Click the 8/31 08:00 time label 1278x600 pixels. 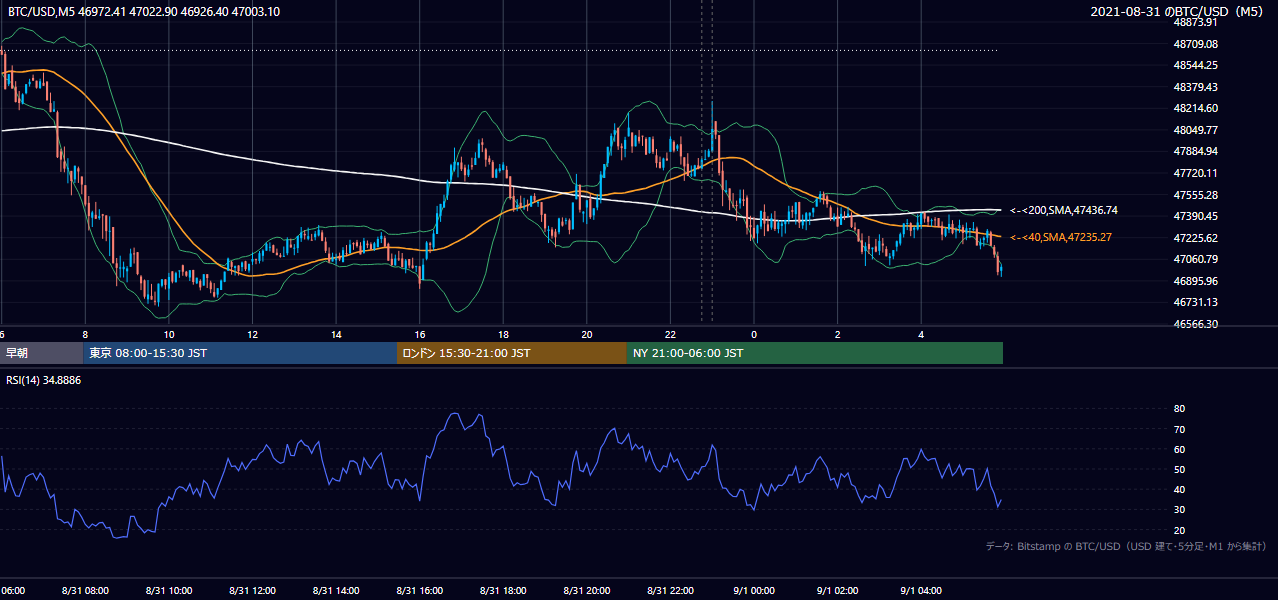85,591
